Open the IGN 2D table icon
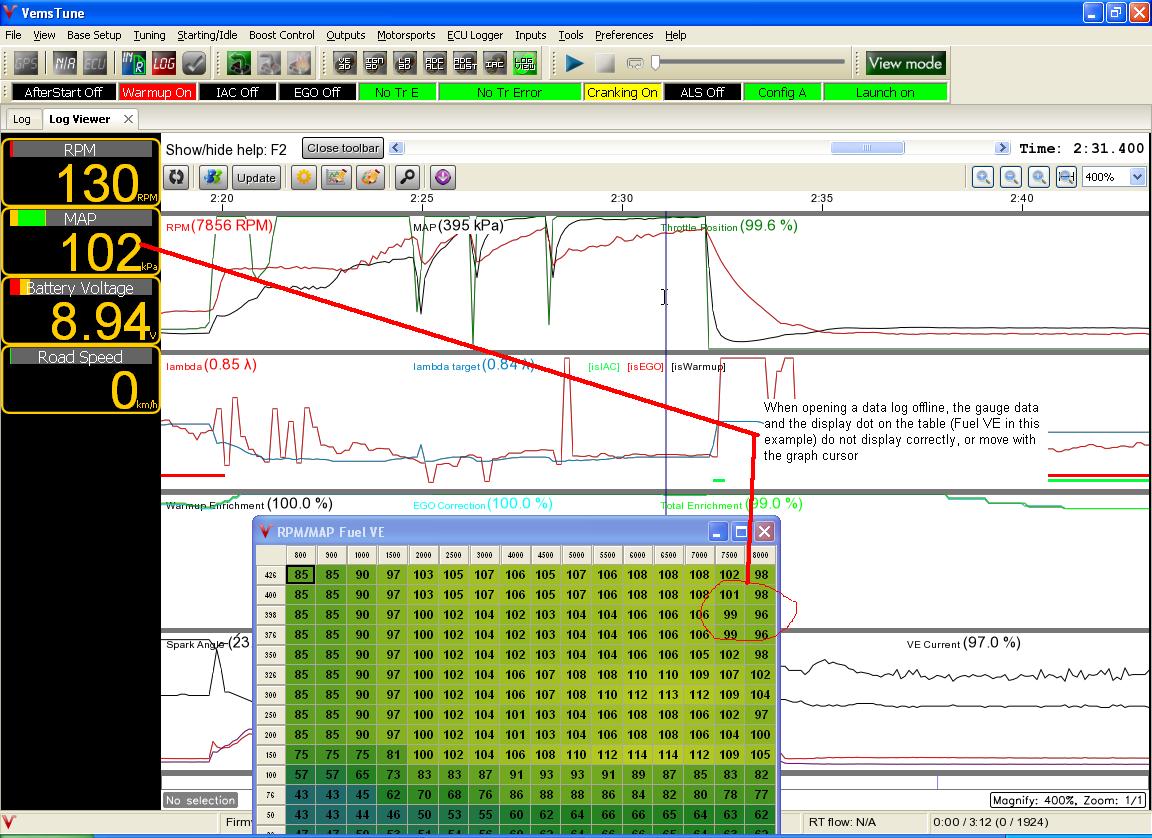Screen dimensions: 1152x838 [x=375, y=63]
